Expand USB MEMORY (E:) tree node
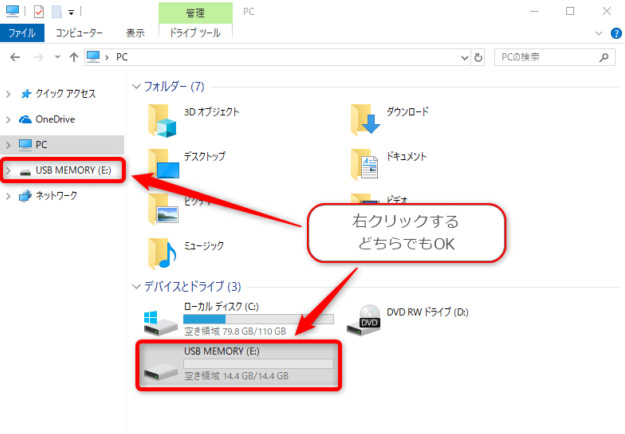 tap(8, 171)
